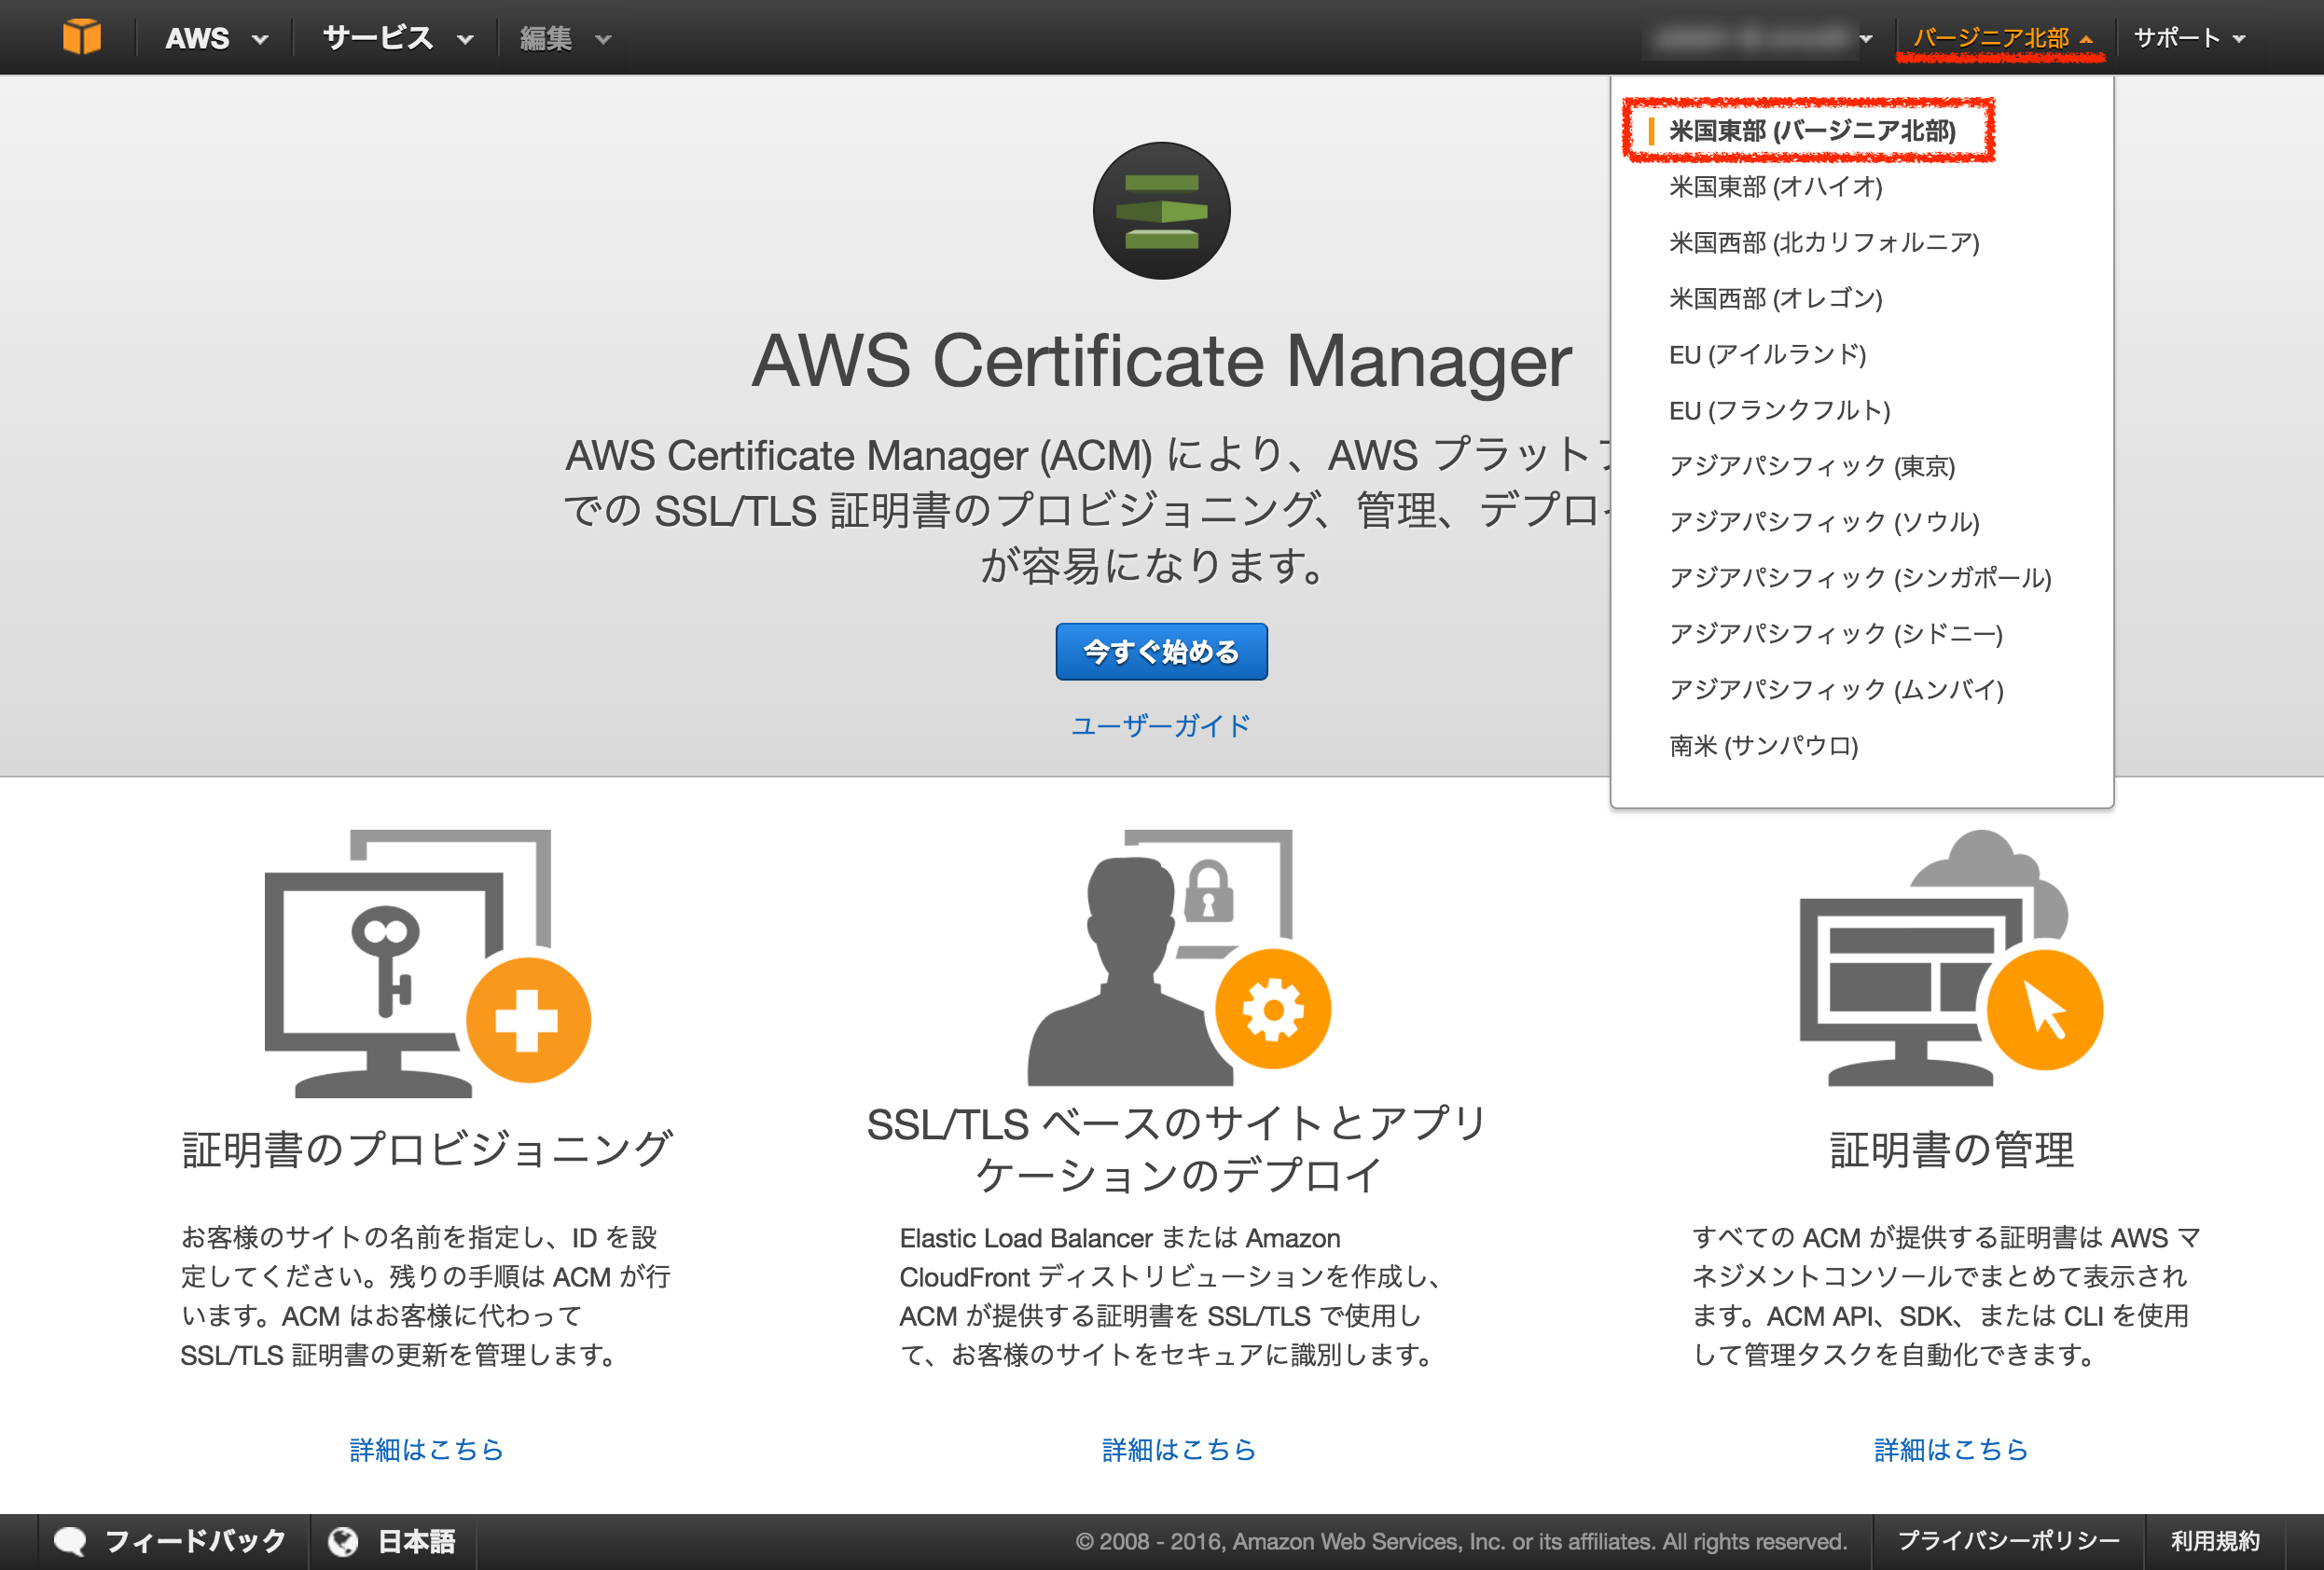
Task: Click the language globe icon
Action: pos(344,1540)
